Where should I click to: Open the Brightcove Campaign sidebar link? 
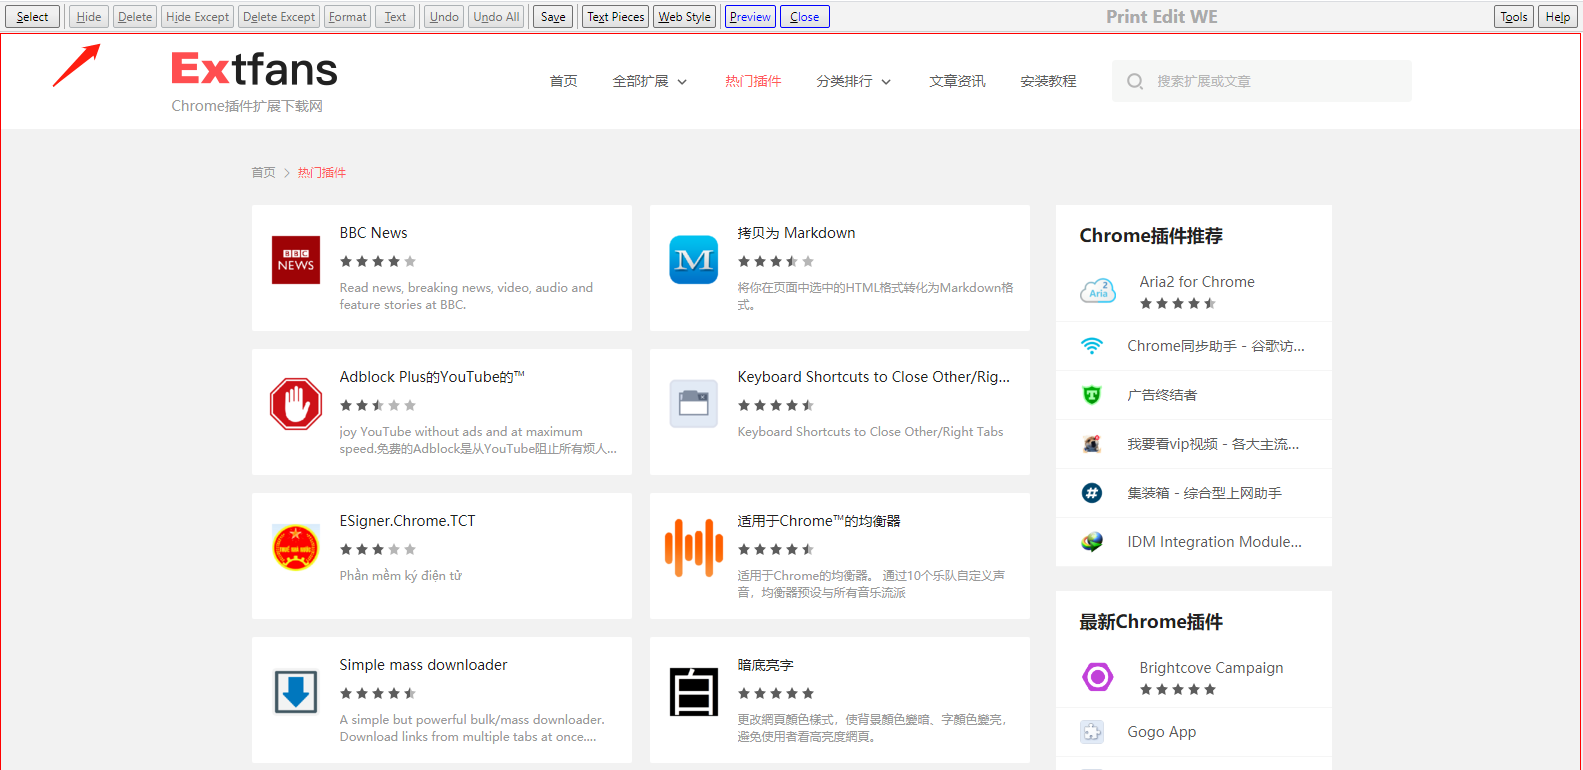pos(1211,668)
